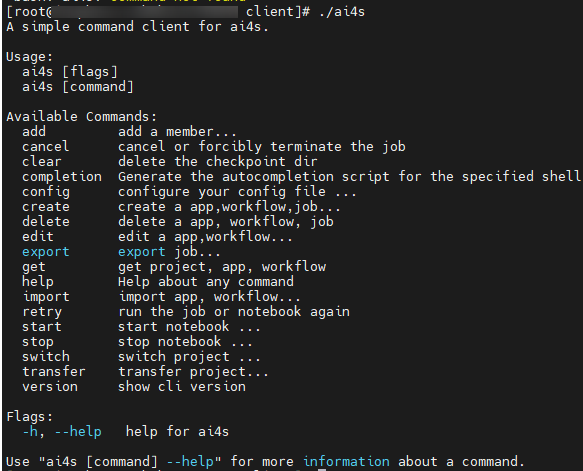Click "configure your config file ..." description
This screenshot has width=583, height=471.
coord(237,192)
